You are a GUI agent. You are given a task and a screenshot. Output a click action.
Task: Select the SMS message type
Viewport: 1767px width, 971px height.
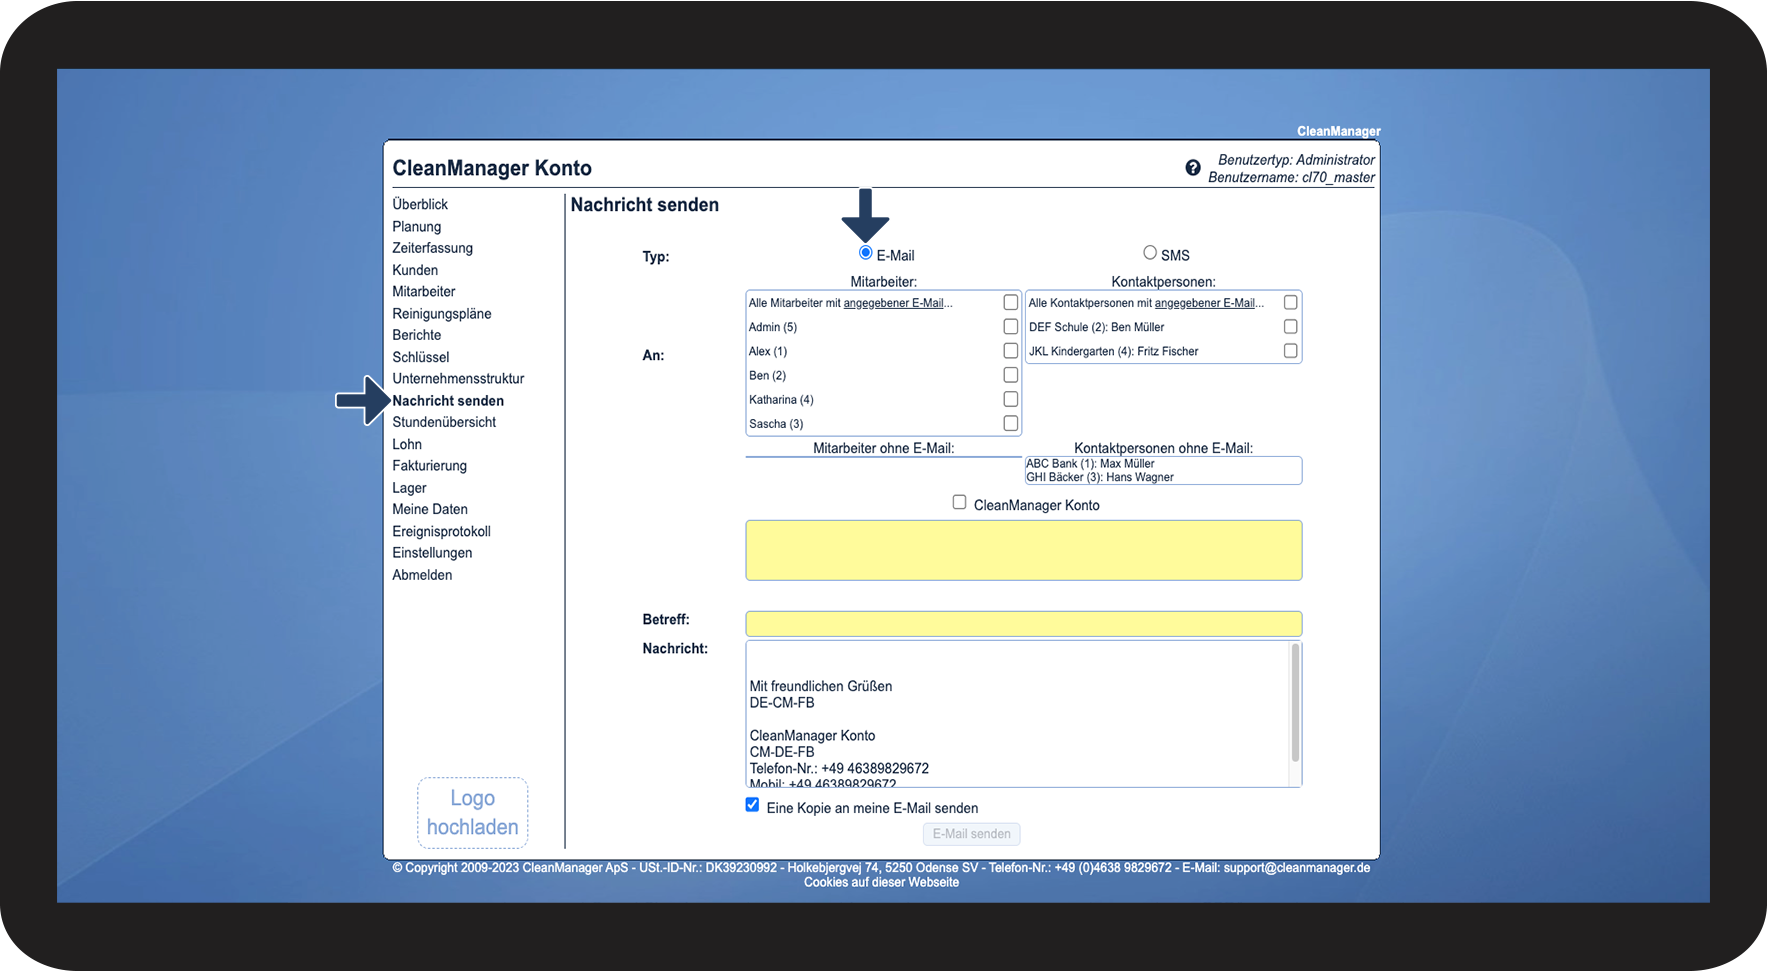pos(1150,253)
